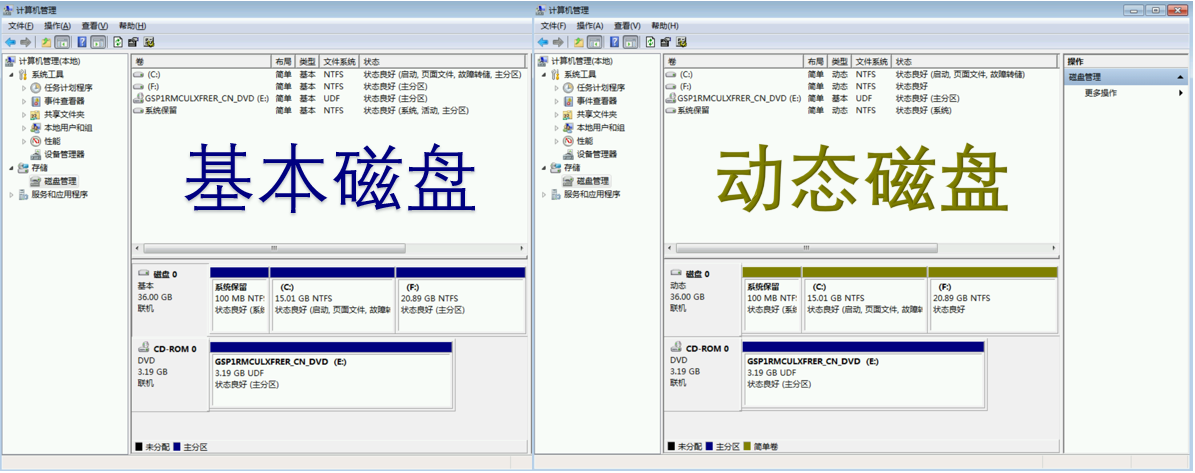Open 查看(V) menu in dynamic disk window
This screenshot has width=1195, height=473.
pos(627,26)
